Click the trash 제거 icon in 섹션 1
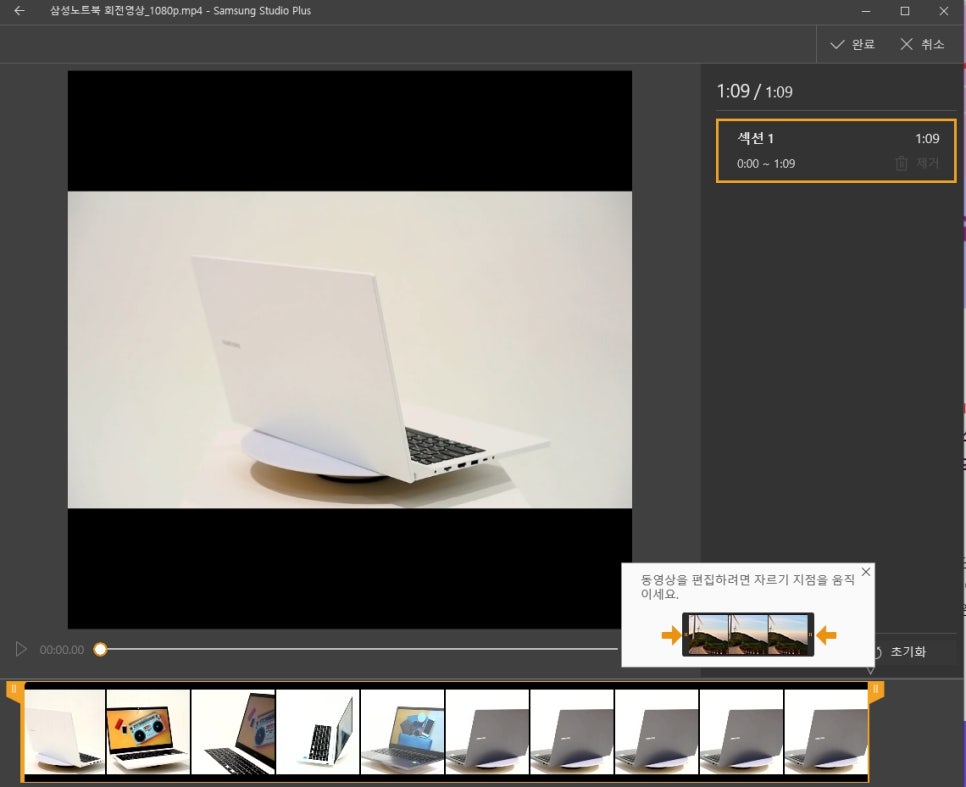Viewport: 966px width, 787px height. click(902, 163)
